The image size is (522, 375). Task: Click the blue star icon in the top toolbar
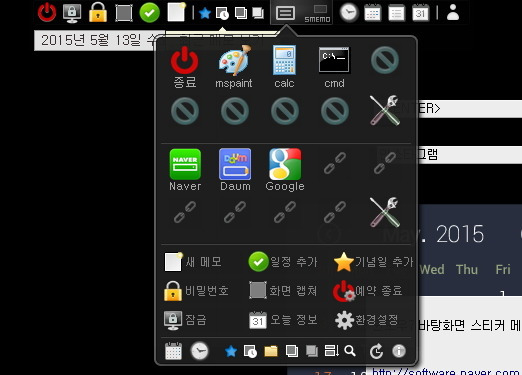(205, 13)
